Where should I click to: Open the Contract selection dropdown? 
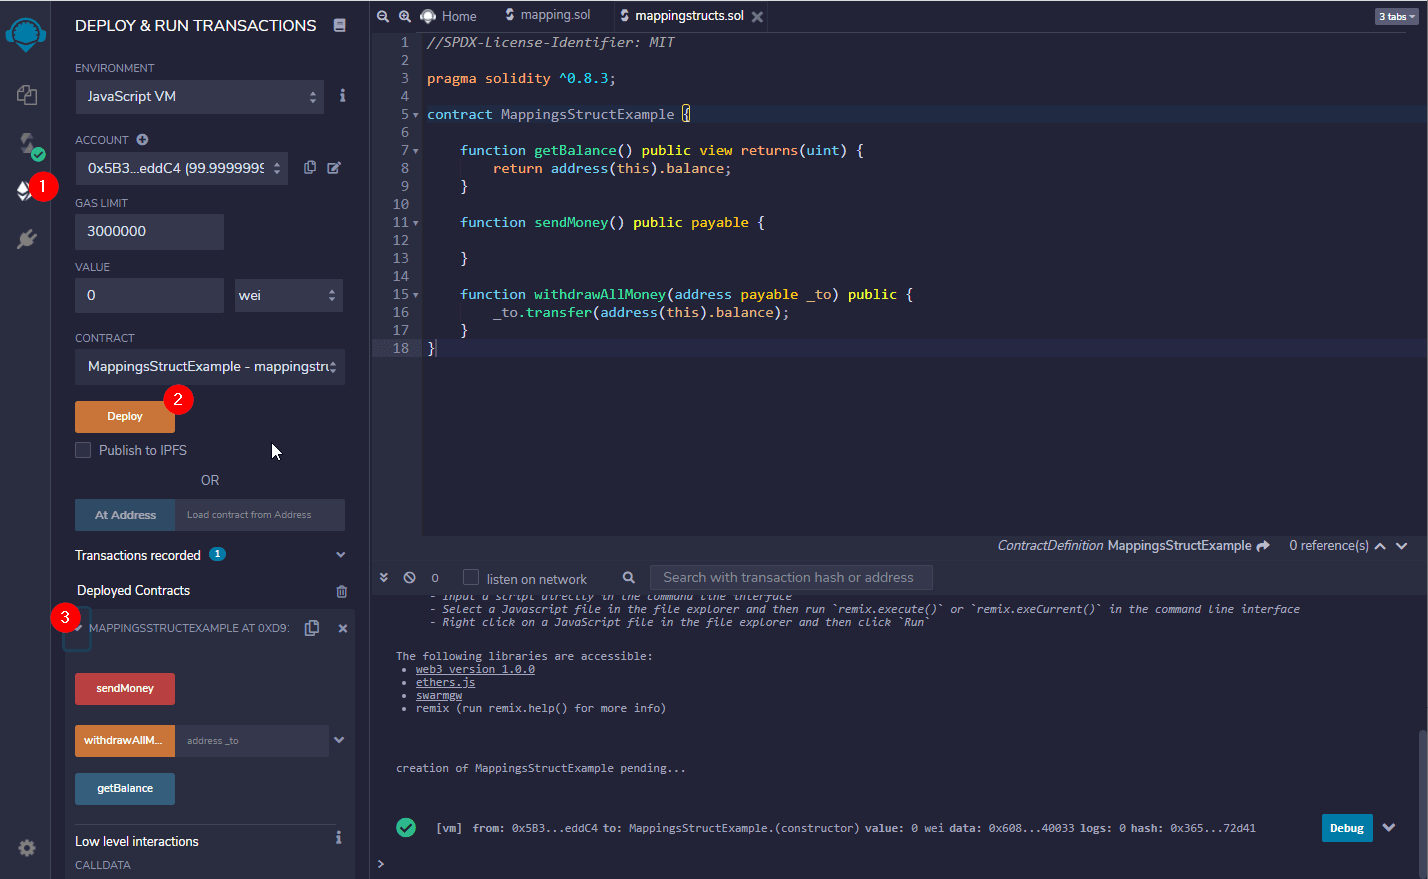[210, 367]
